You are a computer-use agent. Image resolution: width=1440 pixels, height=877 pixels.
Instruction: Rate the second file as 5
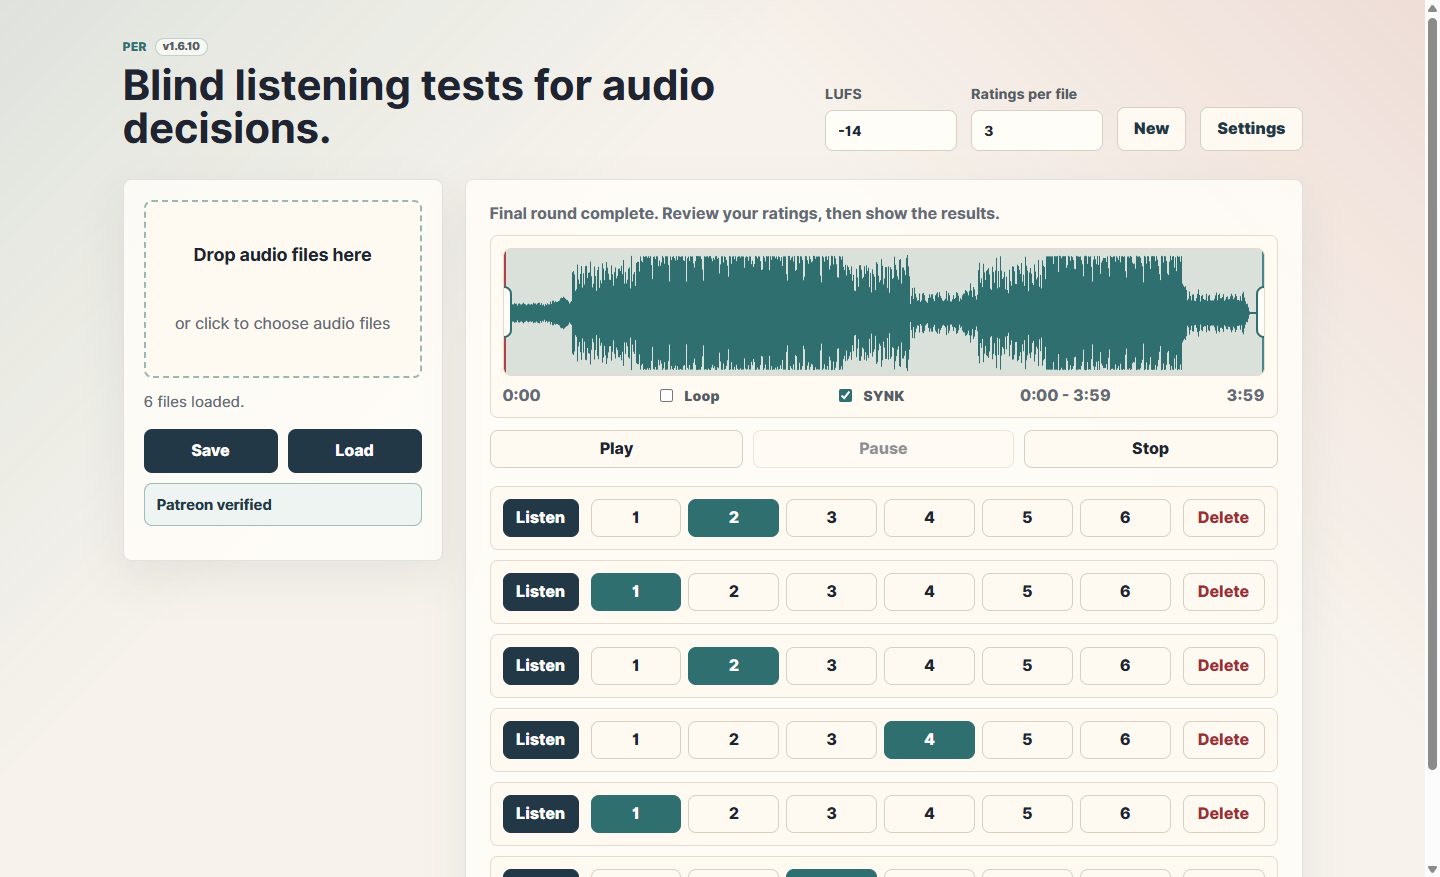tap(1027, 592)
